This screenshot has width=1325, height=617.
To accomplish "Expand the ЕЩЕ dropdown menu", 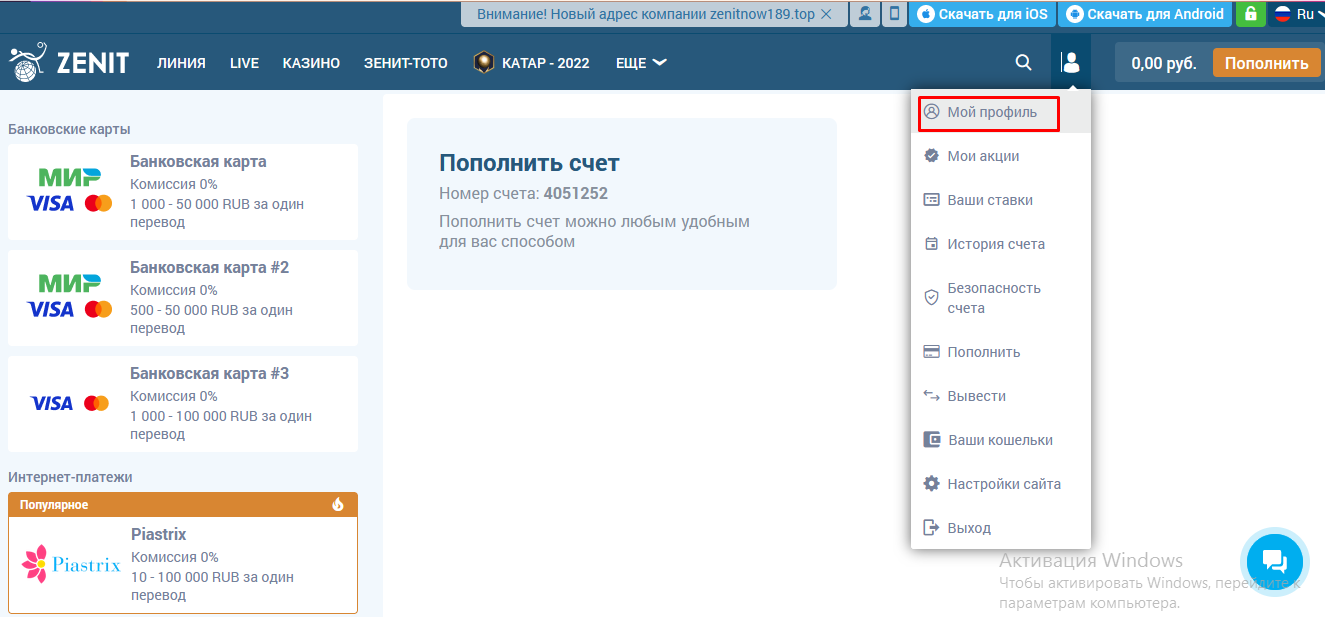I will (x=641, y=63).
